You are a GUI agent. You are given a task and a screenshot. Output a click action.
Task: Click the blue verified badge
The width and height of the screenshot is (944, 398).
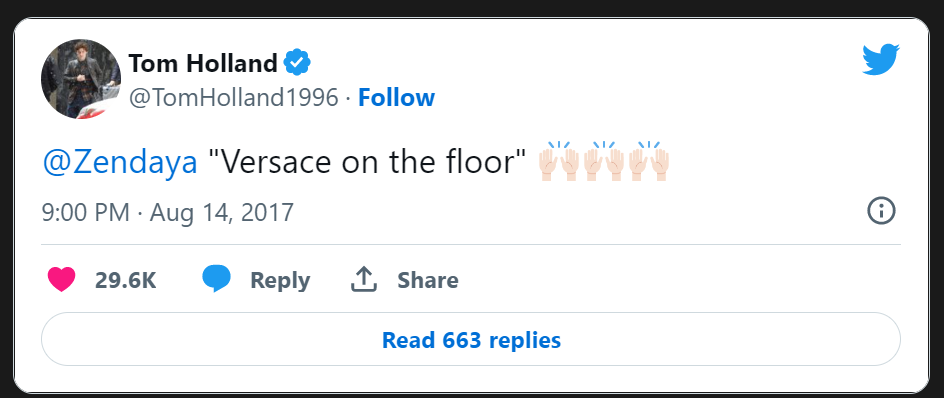(297, 63)
